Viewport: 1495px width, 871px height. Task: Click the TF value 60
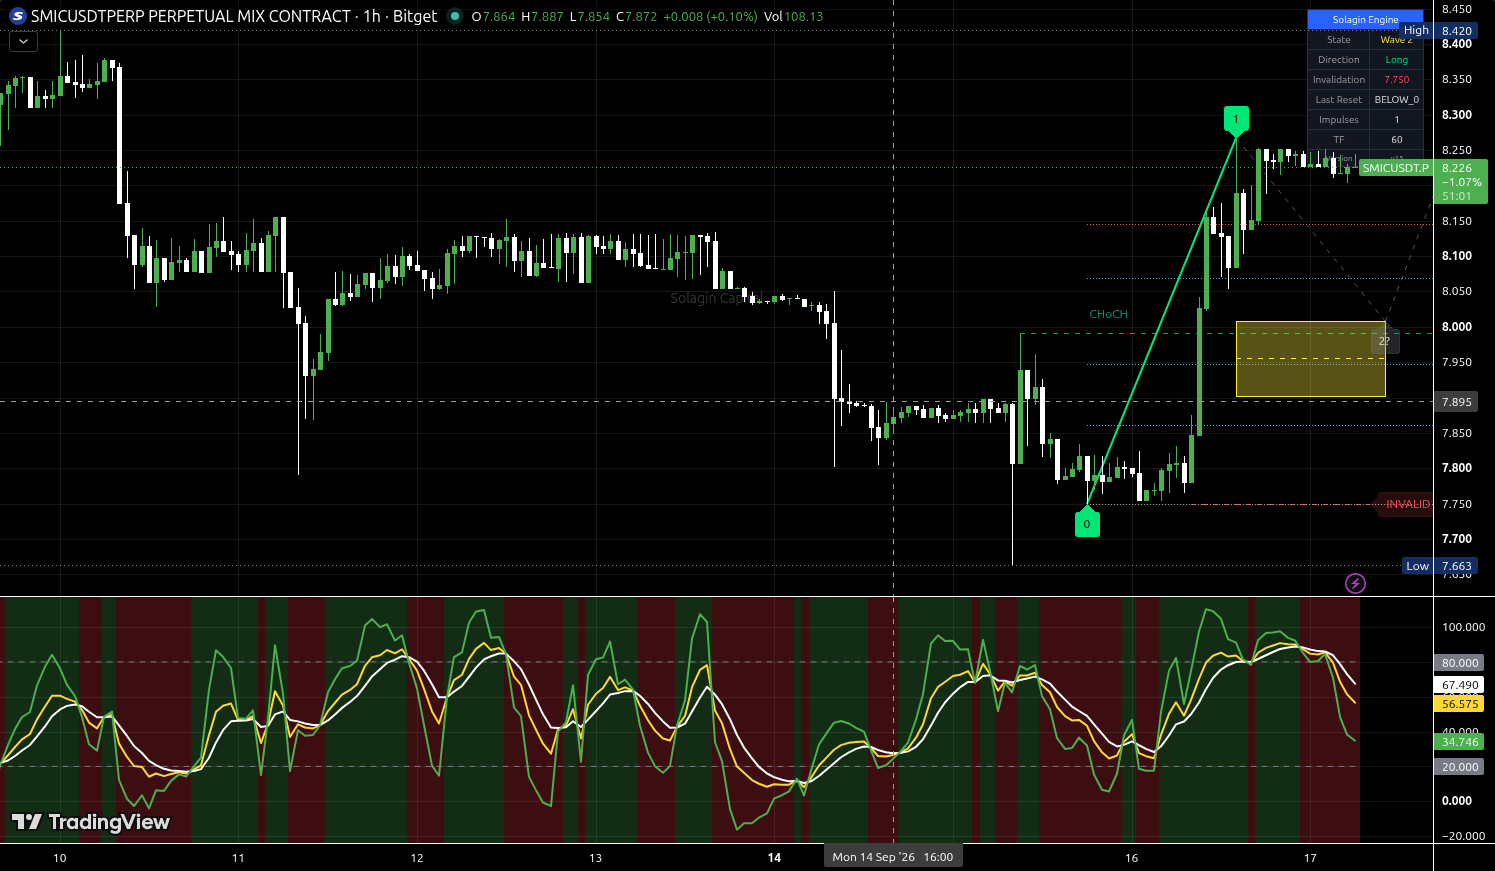[1396, 140]
